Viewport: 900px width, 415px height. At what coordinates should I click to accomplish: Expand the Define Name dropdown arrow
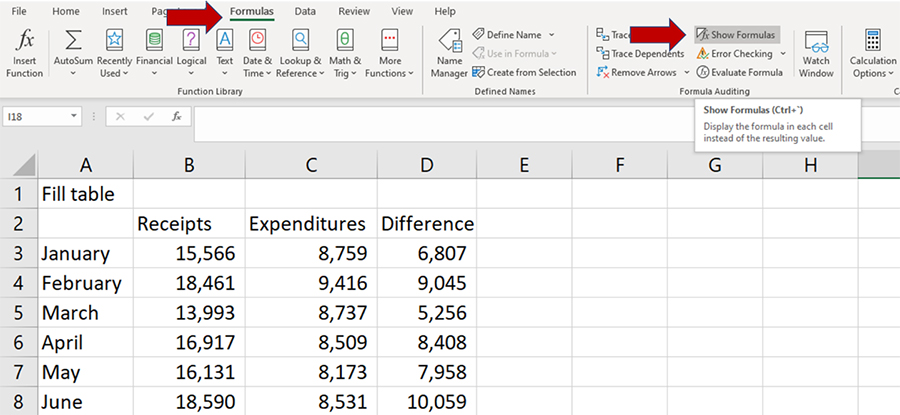coord(552,34)
